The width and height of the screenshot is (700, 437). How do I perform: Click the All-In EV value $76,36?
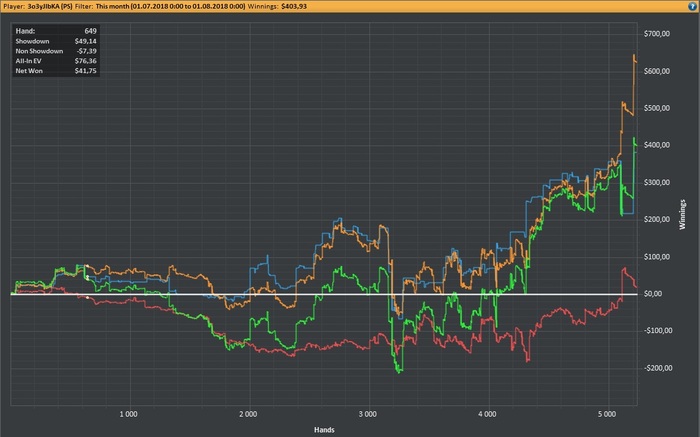click(86, 61)
